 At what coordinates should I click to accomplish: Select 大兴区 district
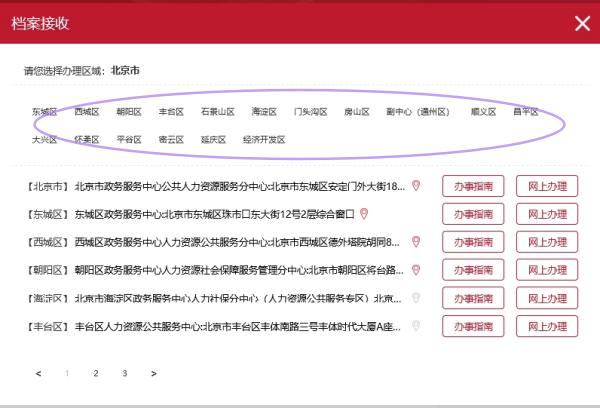pos(44,140)
